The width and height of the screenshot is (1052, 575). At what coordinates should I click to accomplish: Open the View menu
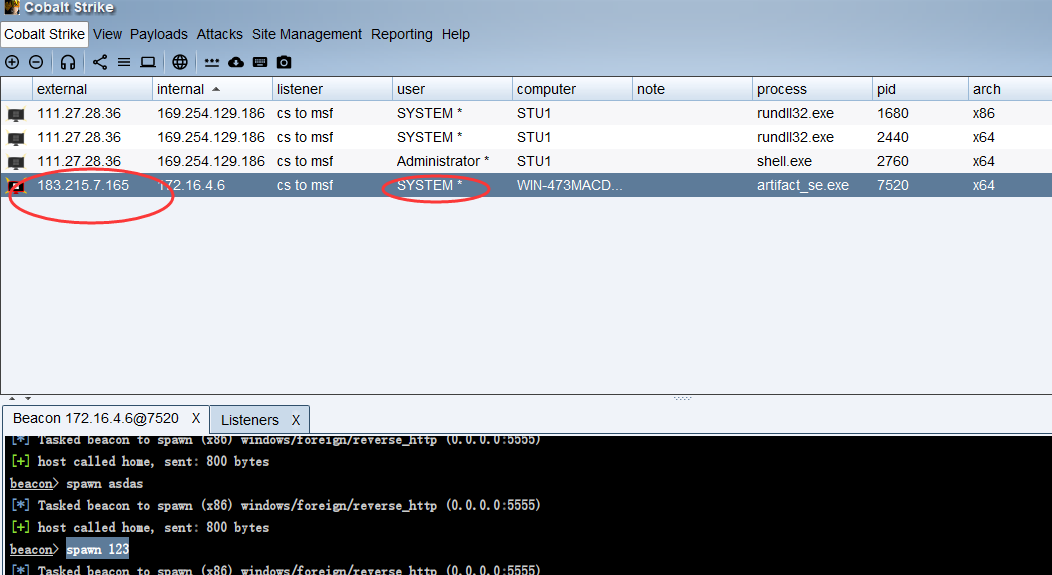tap(107, 34)
